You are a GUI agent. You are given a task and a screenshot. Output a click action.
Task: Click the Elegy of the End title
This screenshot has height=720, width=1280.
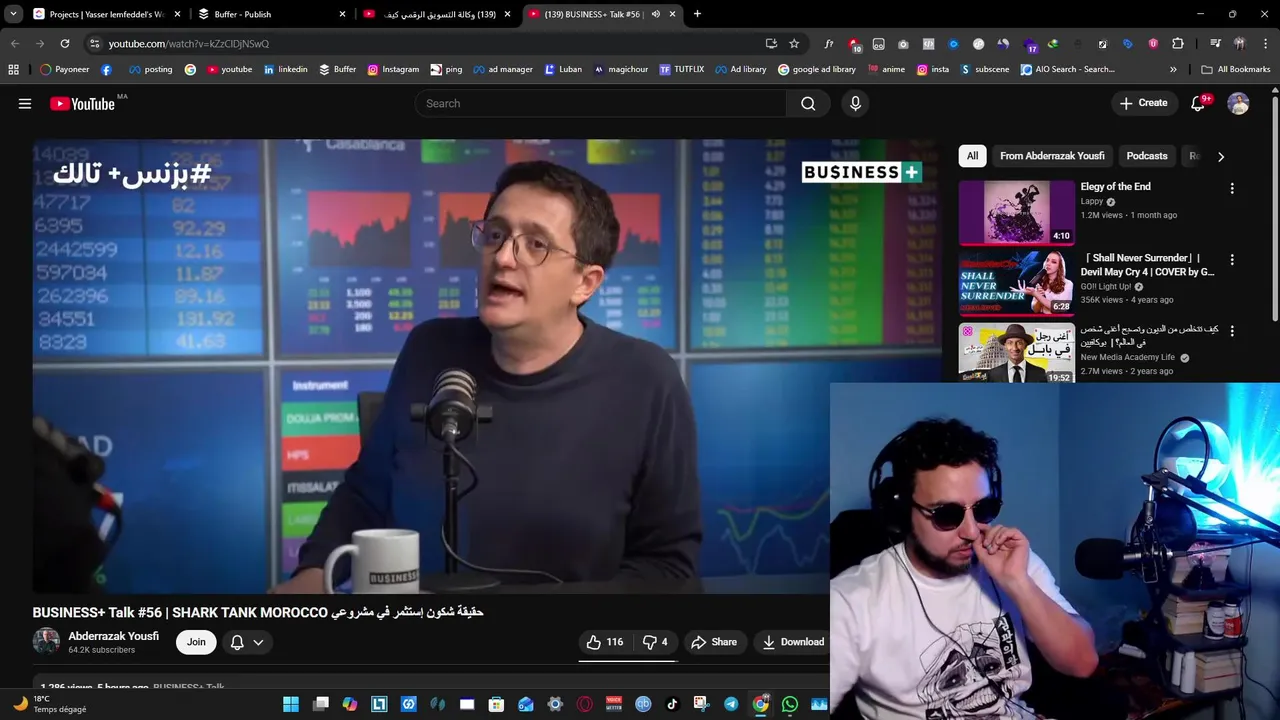(1115, 187)
